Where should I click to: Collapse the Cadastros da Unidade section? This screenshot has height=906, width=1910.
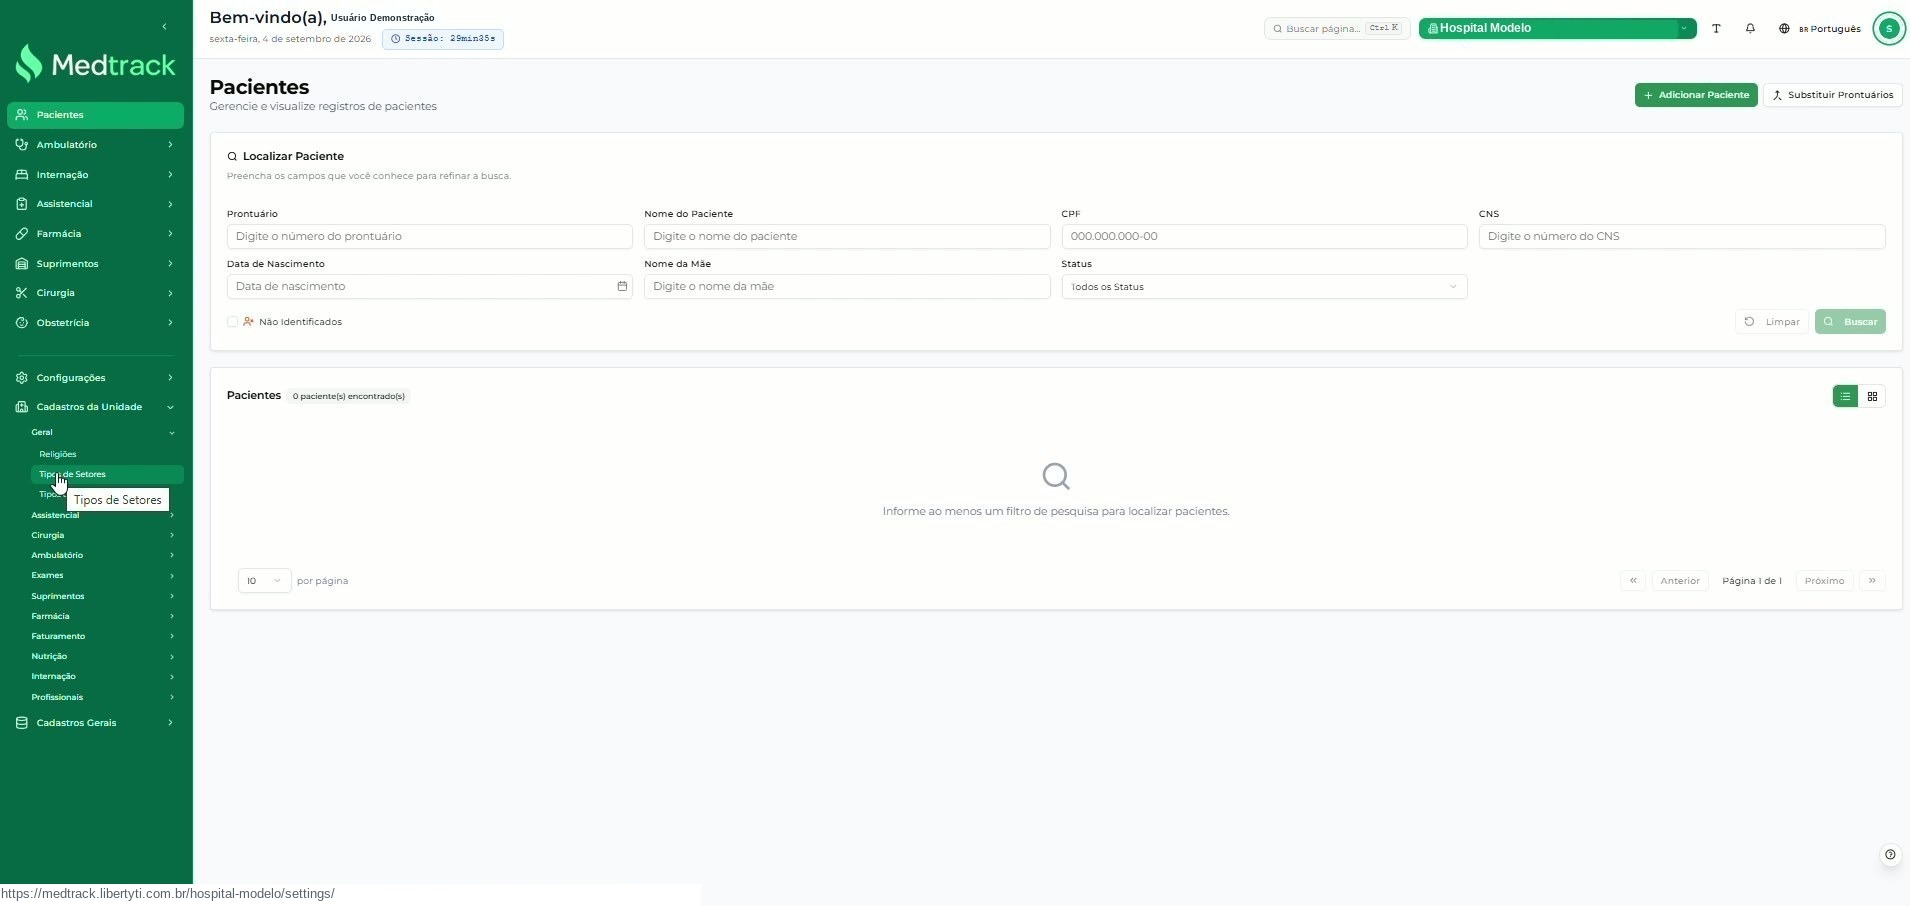click(x=96, y=407)
